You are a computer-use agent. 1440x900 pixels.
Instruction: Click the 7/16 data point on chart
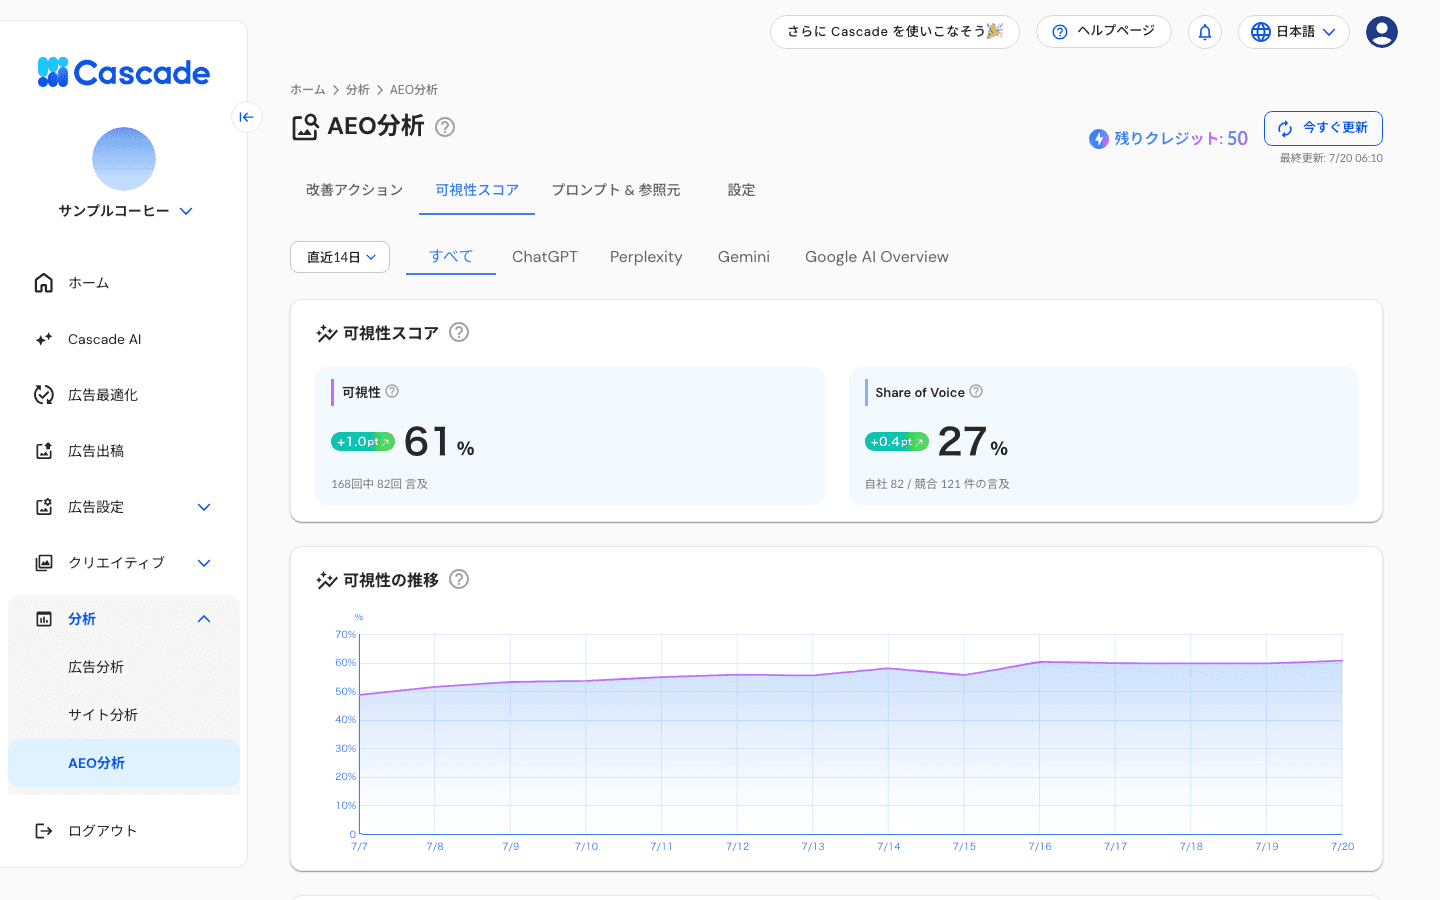pos(1040,662)
